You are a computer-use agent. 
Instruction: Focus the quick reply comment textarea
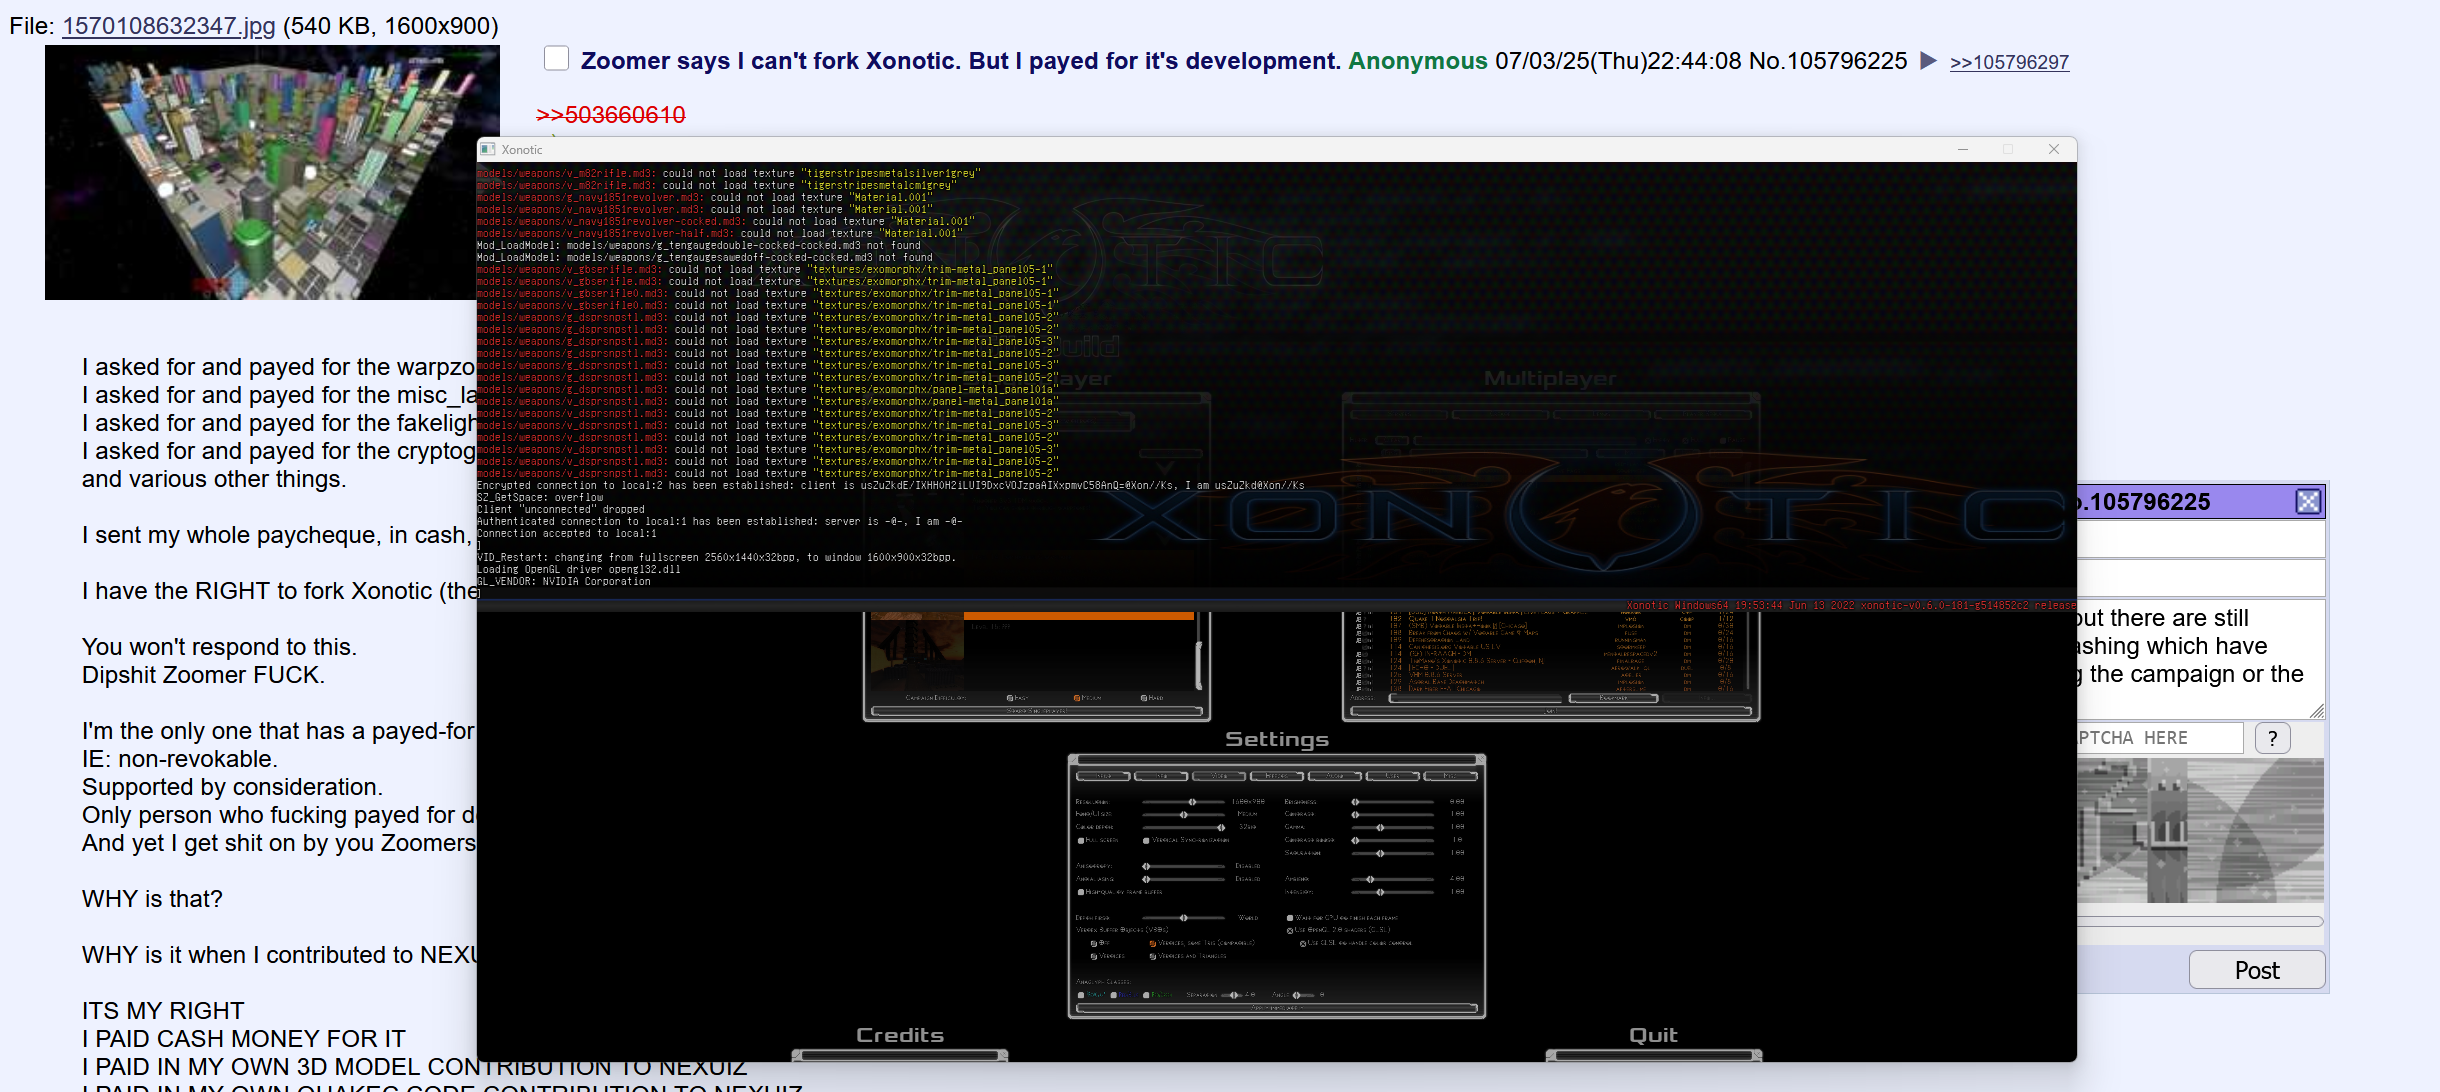coord(2200,658)
